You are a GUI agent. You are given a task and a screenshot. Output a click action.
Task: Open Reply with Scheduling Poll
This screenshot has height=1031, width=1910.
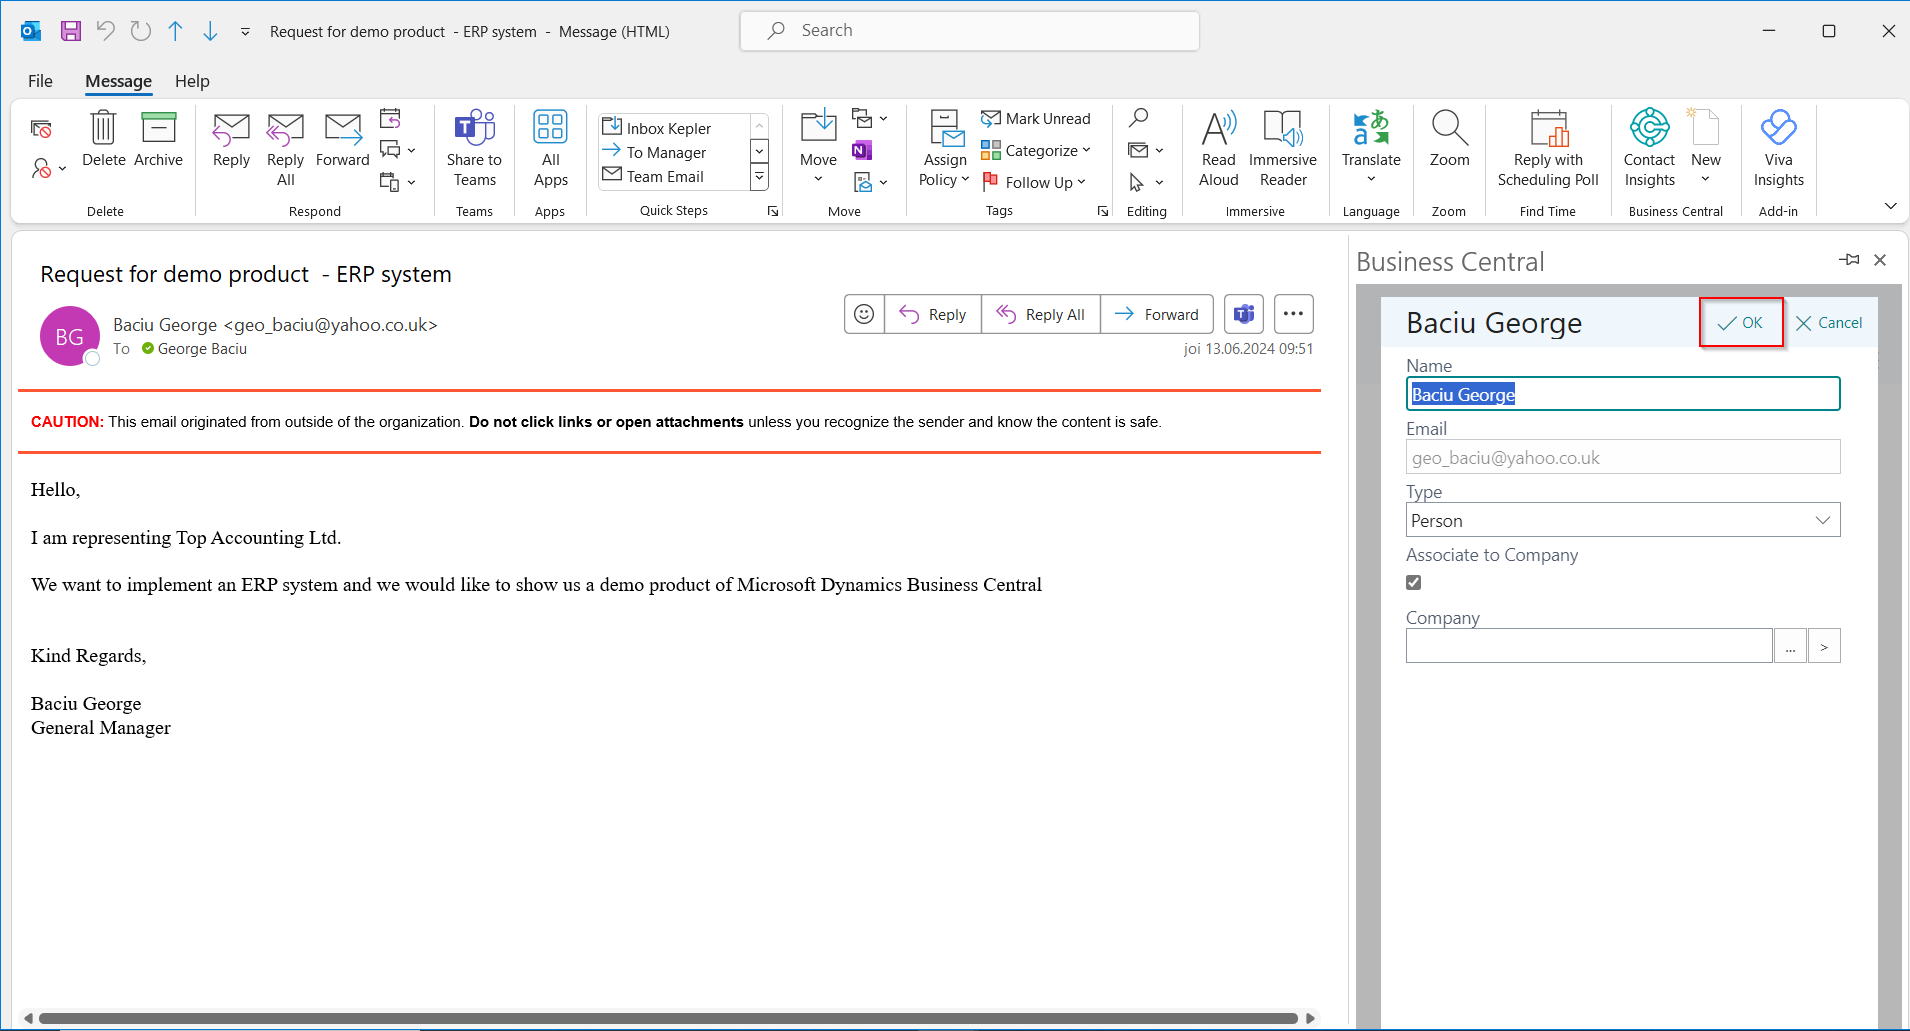[1548, 148]
